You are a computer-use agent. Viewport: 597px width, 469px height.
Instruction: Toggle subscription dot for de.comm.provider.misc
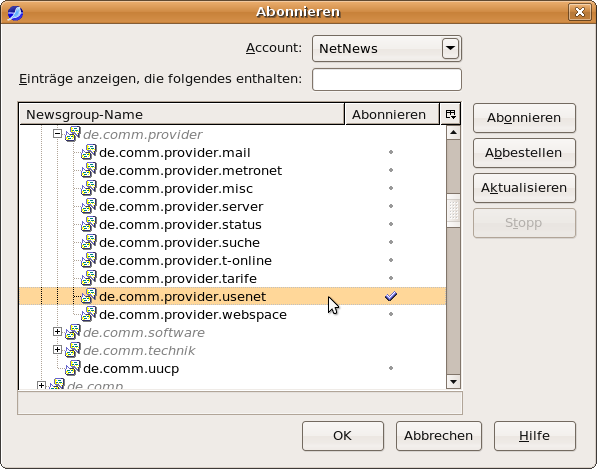391,188
